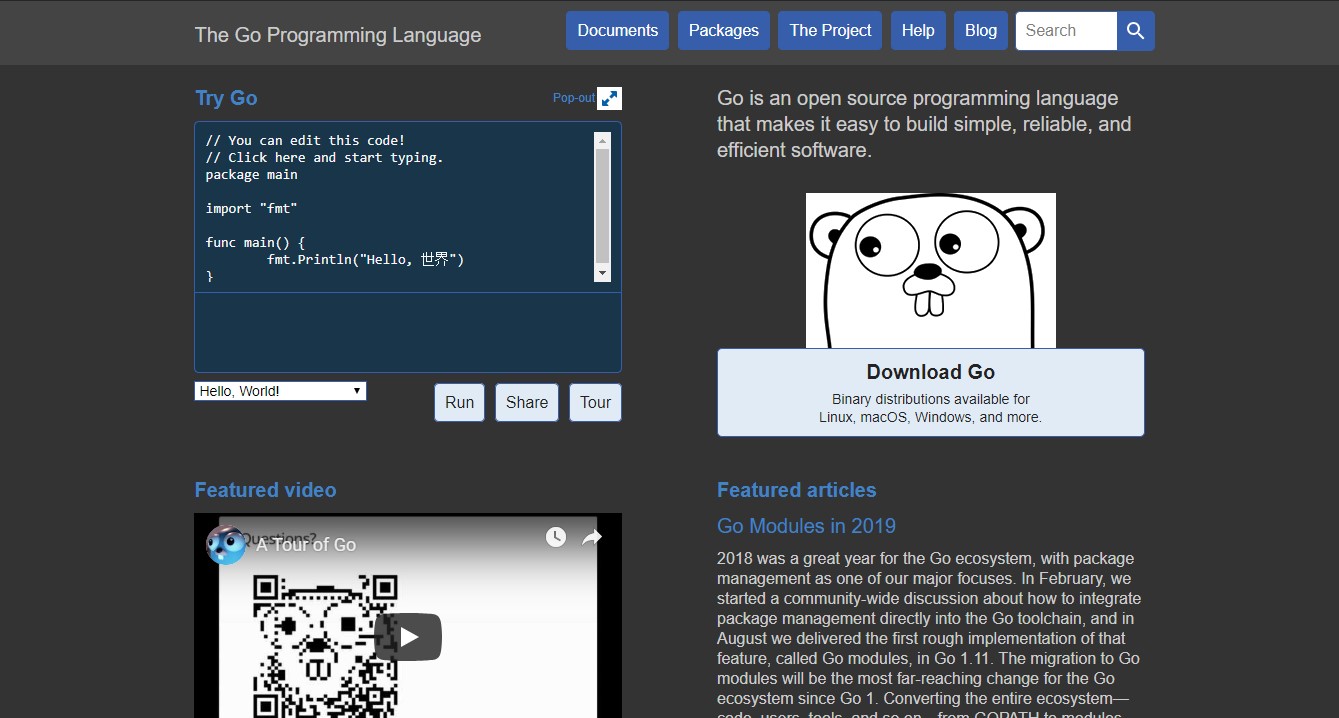
Task: Pop out the Try Go editor
Action: pos(608,98)
